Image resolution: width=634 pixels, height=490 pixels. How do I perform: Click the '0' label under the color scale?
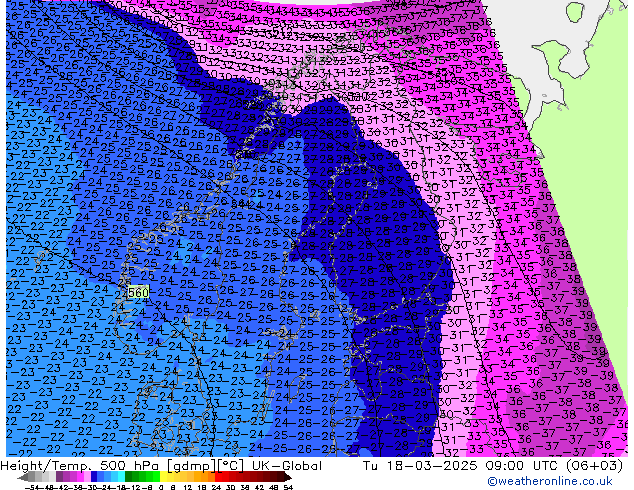click(161, 487)
